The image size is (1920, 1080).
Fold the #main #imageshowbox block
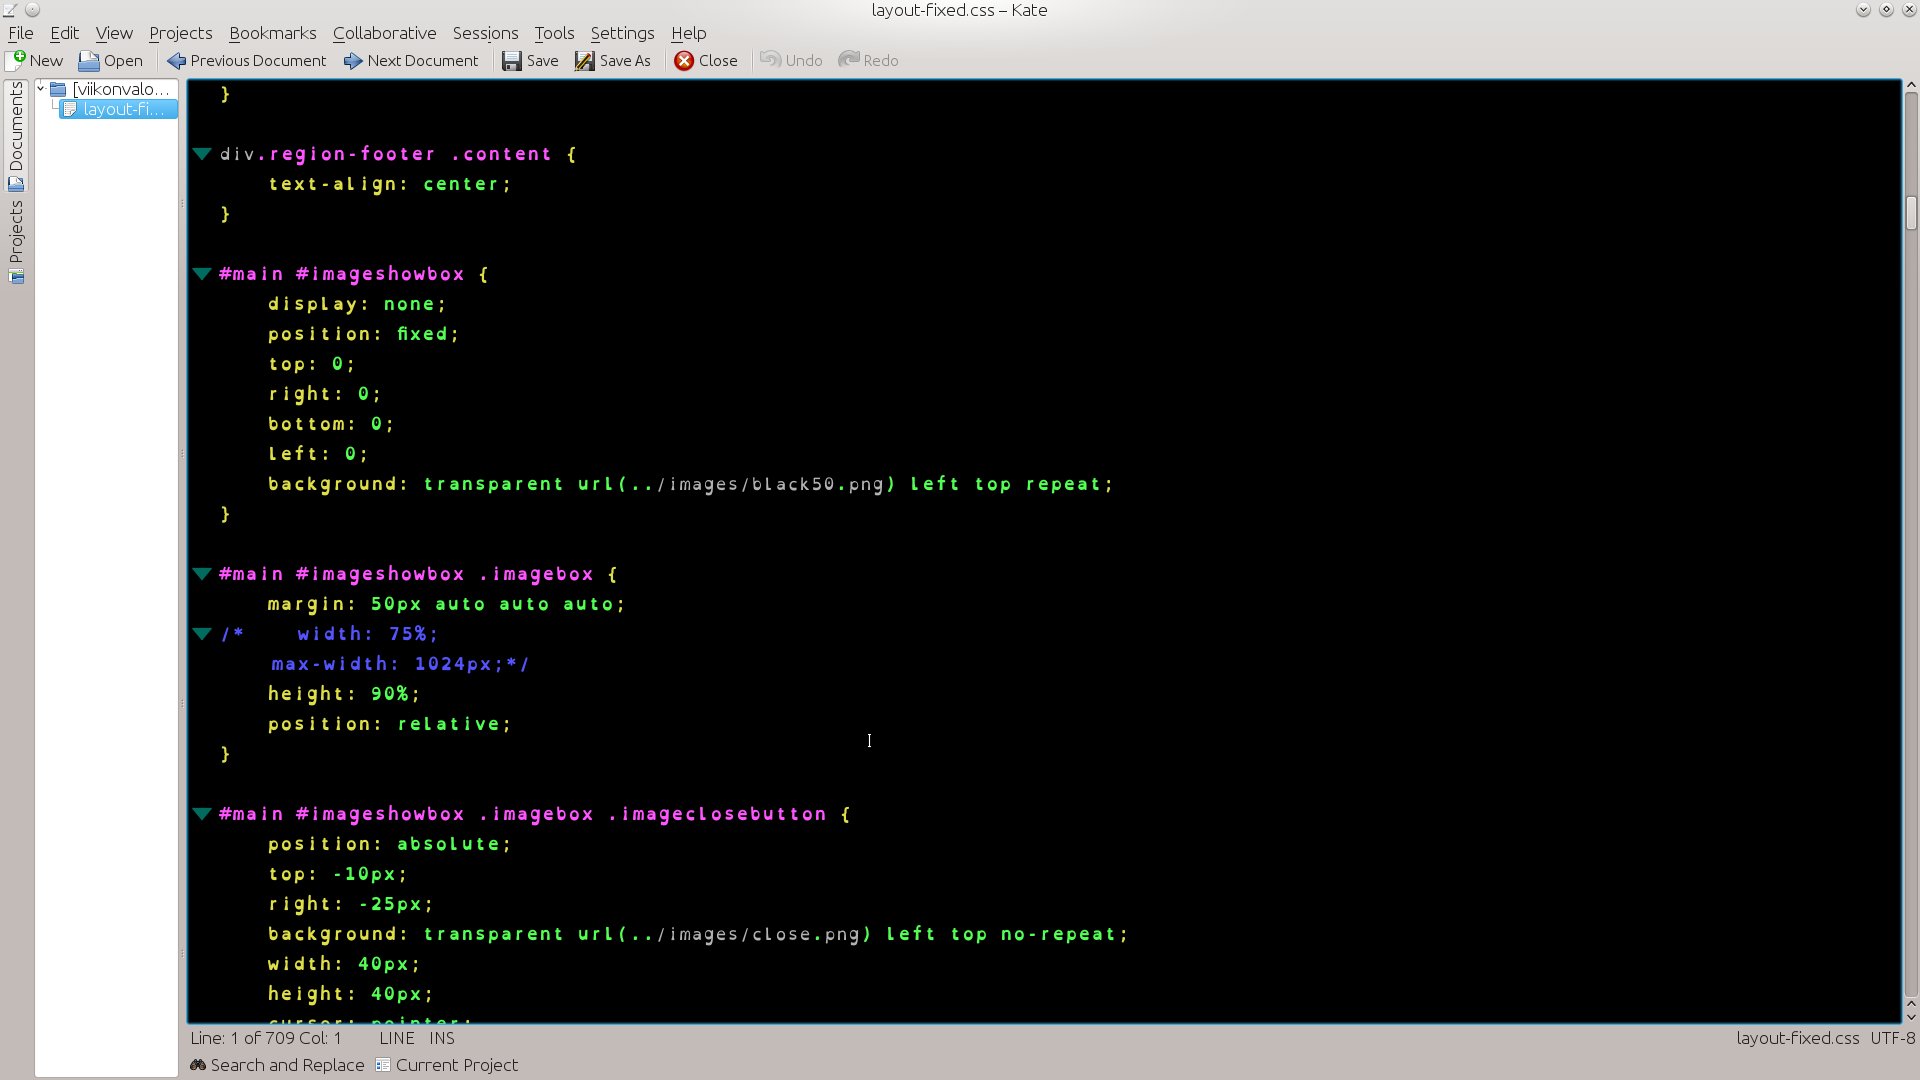202,274
